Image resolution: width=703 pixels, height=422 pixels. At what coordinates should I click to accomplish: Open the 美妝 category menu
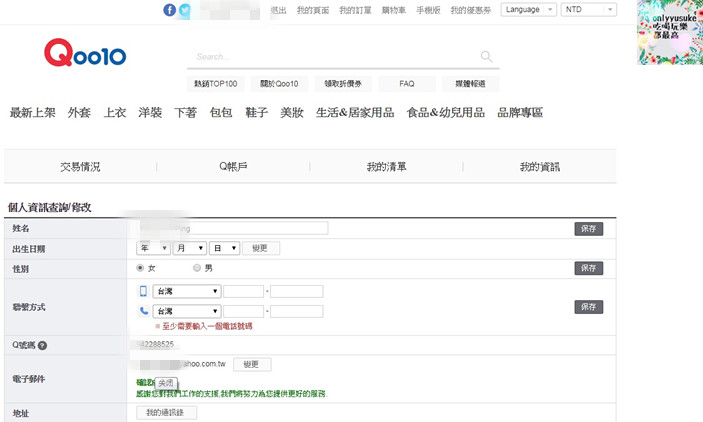tap(292, 113)
